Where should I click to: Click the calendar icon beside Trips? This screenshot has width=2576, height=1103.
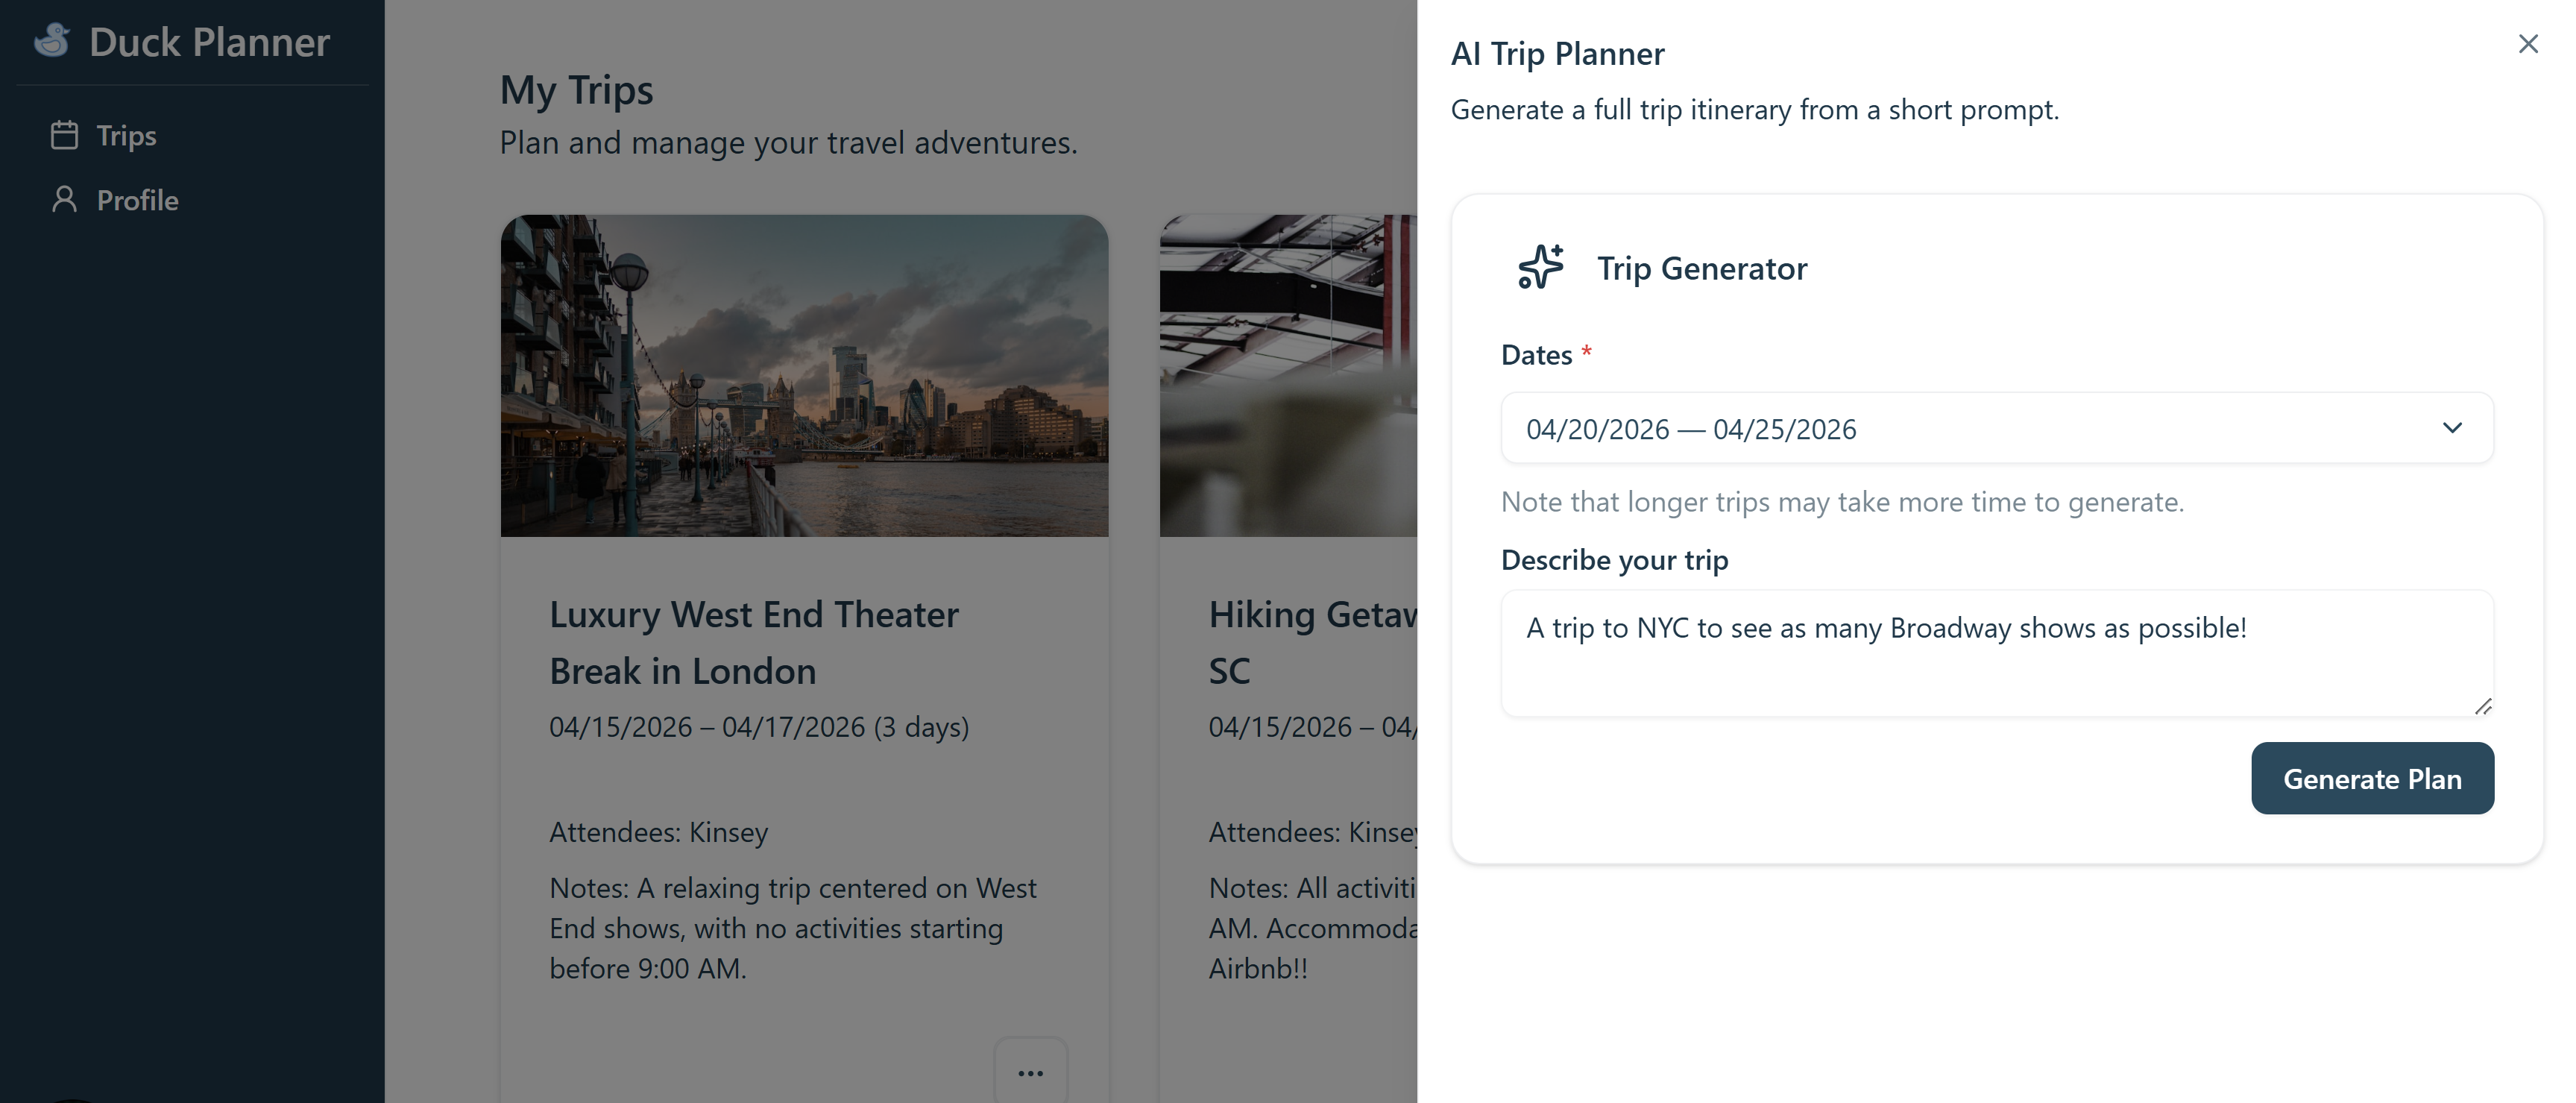click(x=64, y=135)
